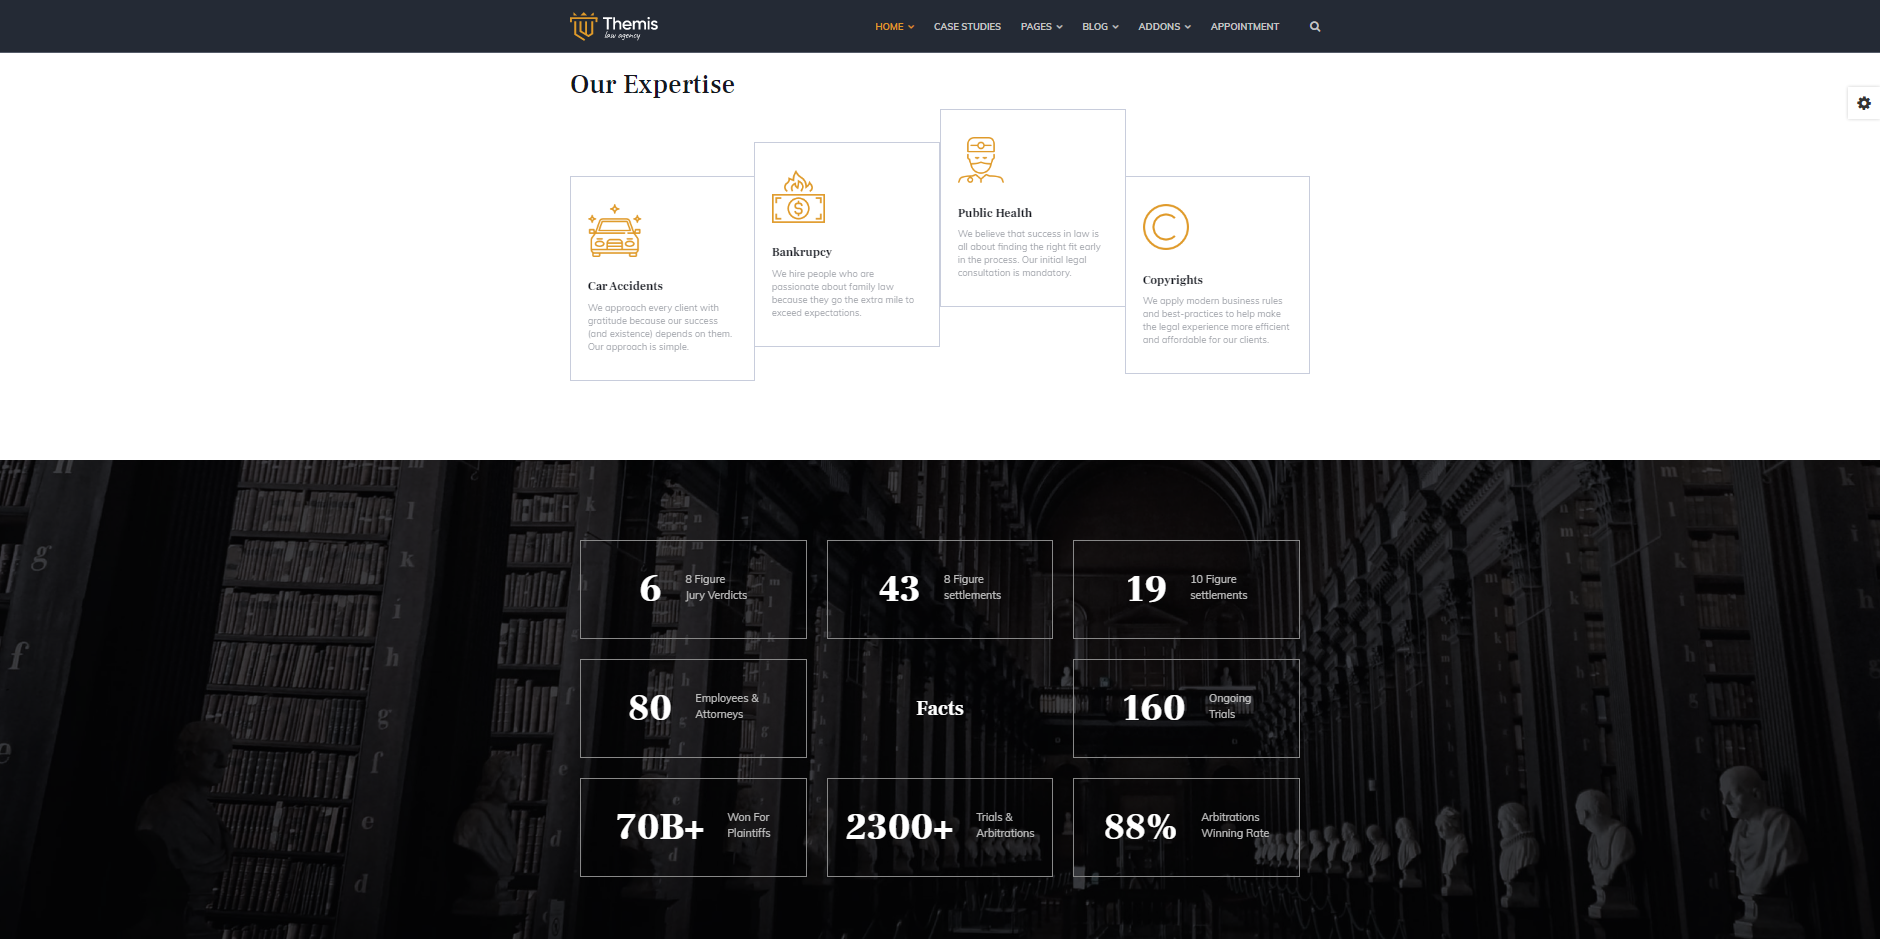Expand the HOME dropdown menu
Screen dimensions: 1880x939
[894, 27]
